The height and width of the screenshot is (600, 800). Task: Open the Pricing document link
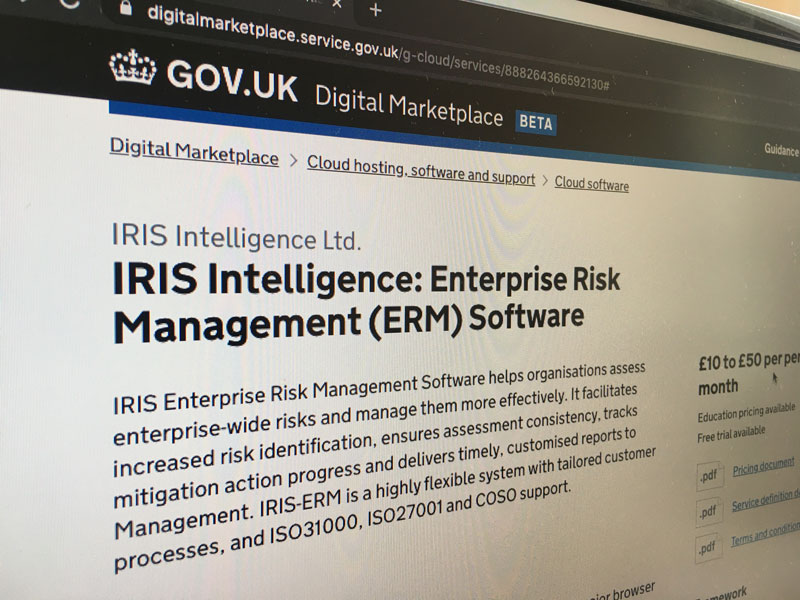763,466
